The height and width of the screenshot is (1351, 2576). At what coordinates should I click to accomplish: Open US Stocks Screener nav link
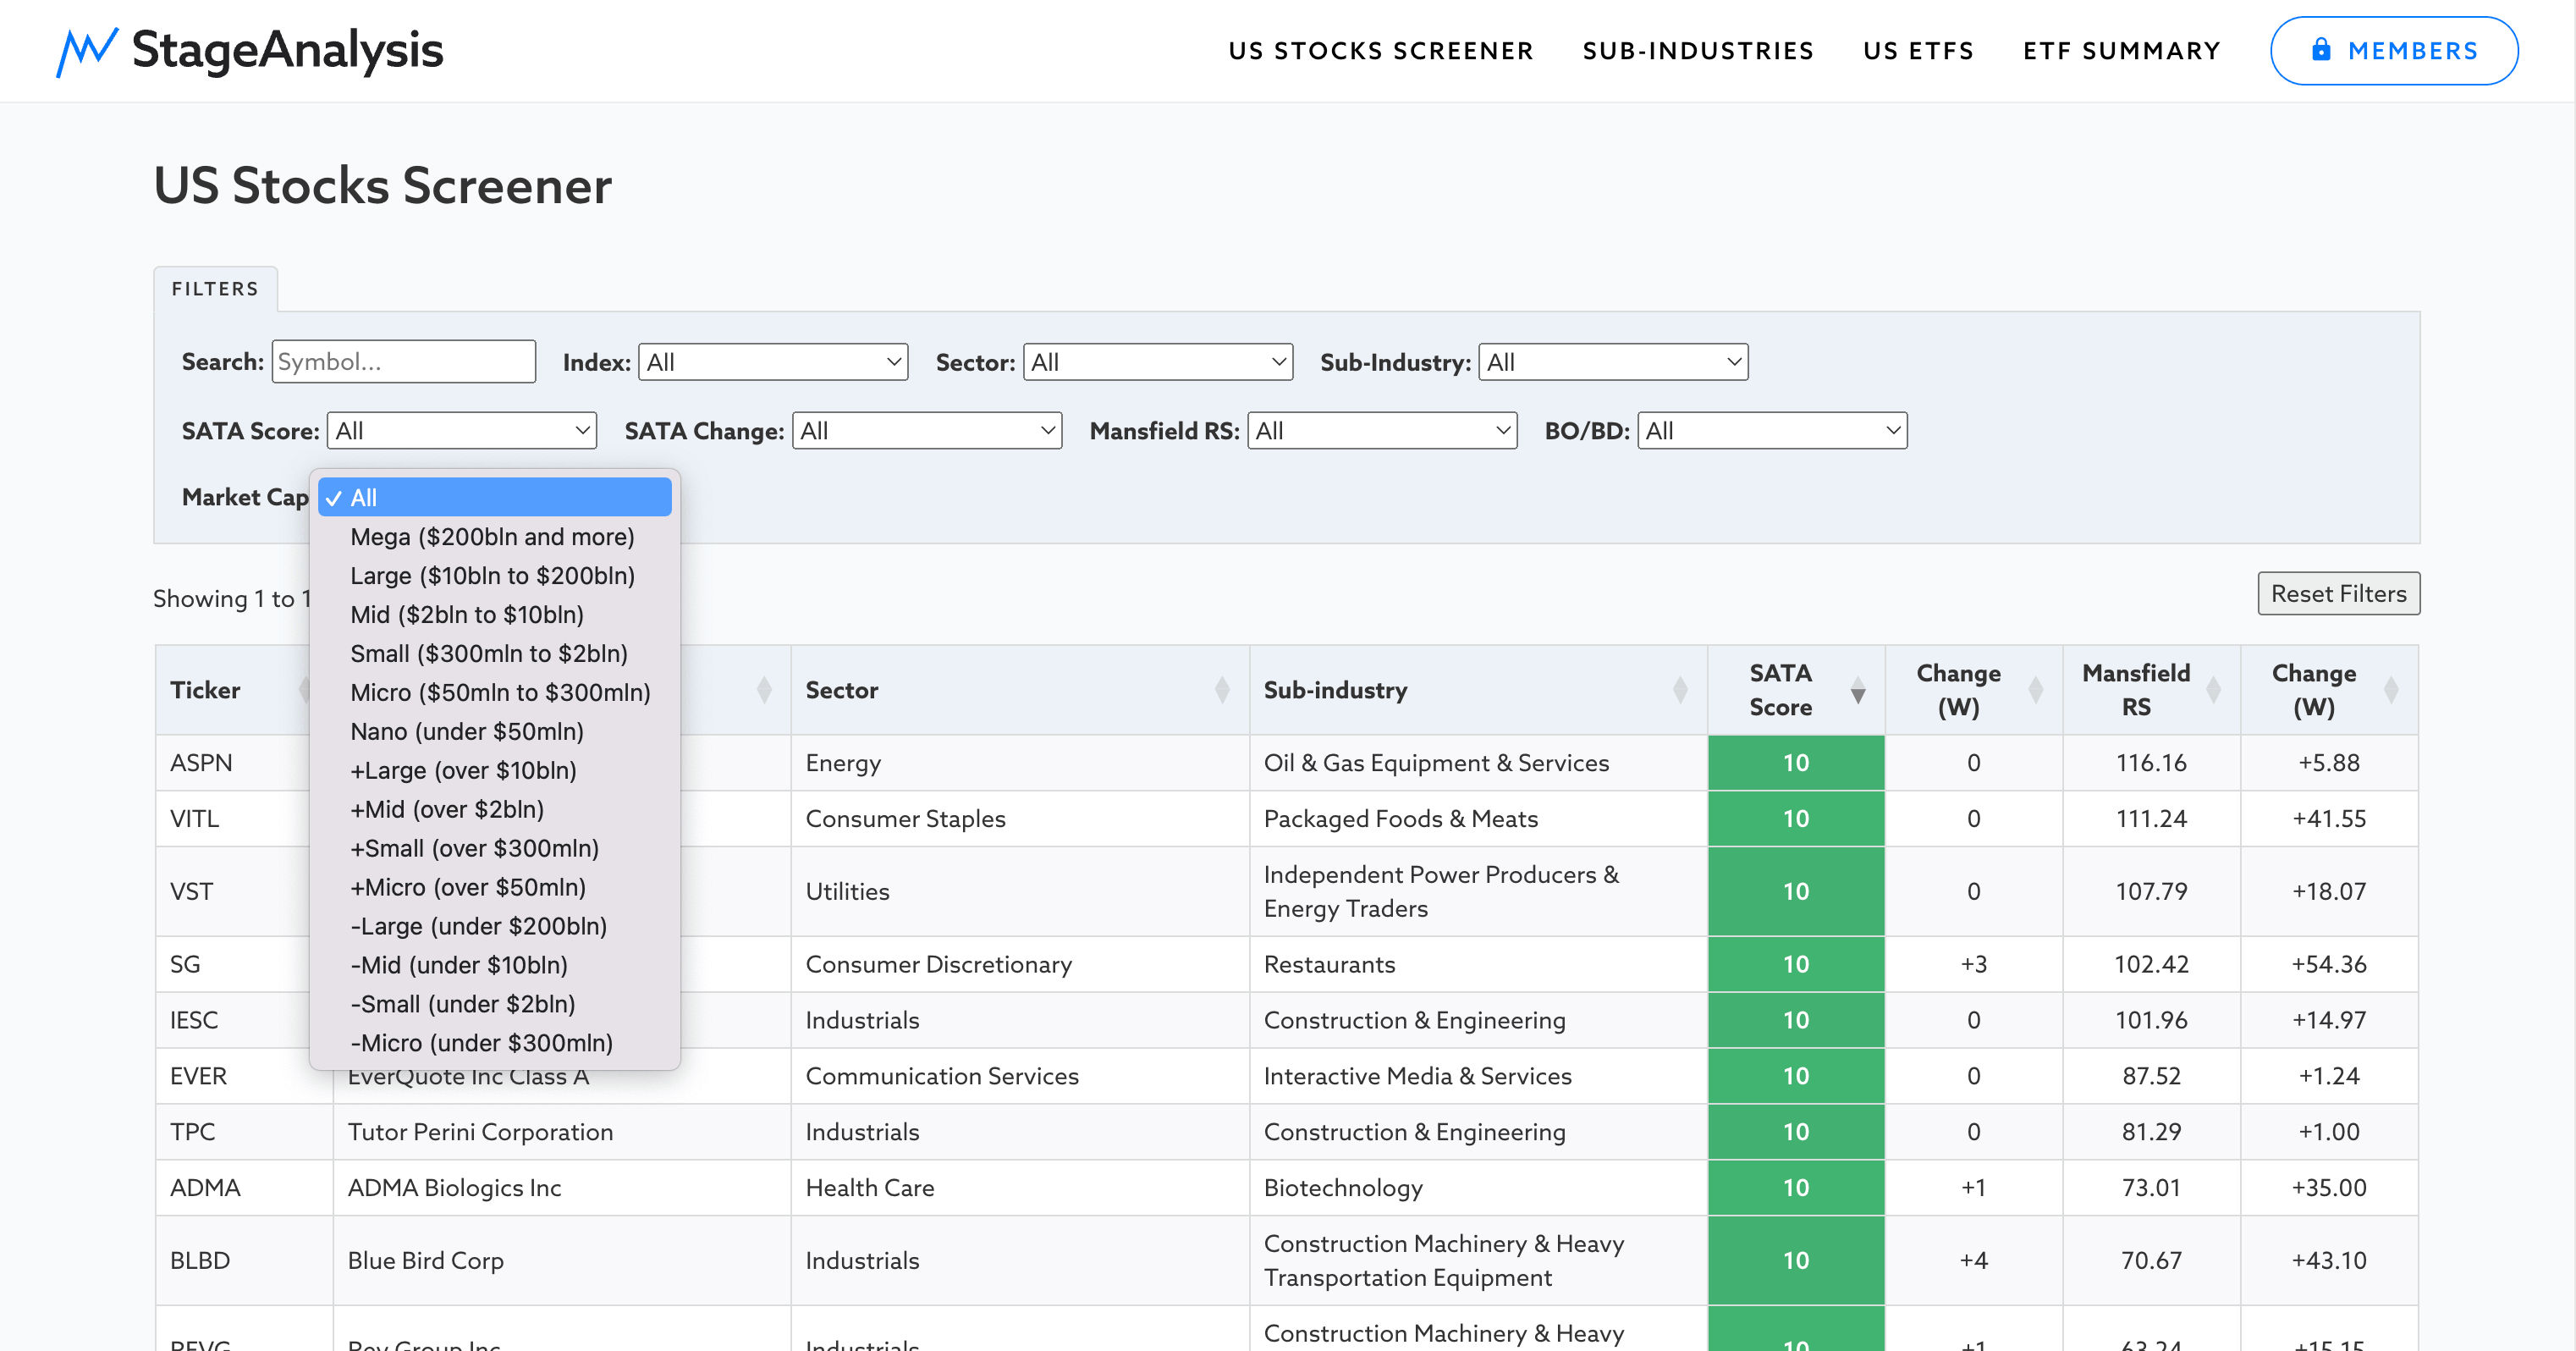pyautogui.click(x=1381, y=51)
